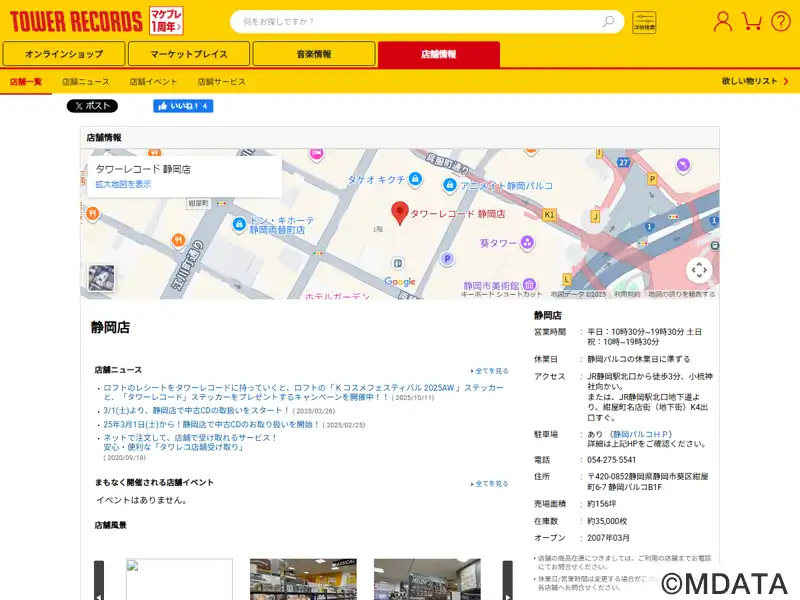Click the phone number 054-275-5541
This screenshot has height=600, width=800.
click(611, 460)
